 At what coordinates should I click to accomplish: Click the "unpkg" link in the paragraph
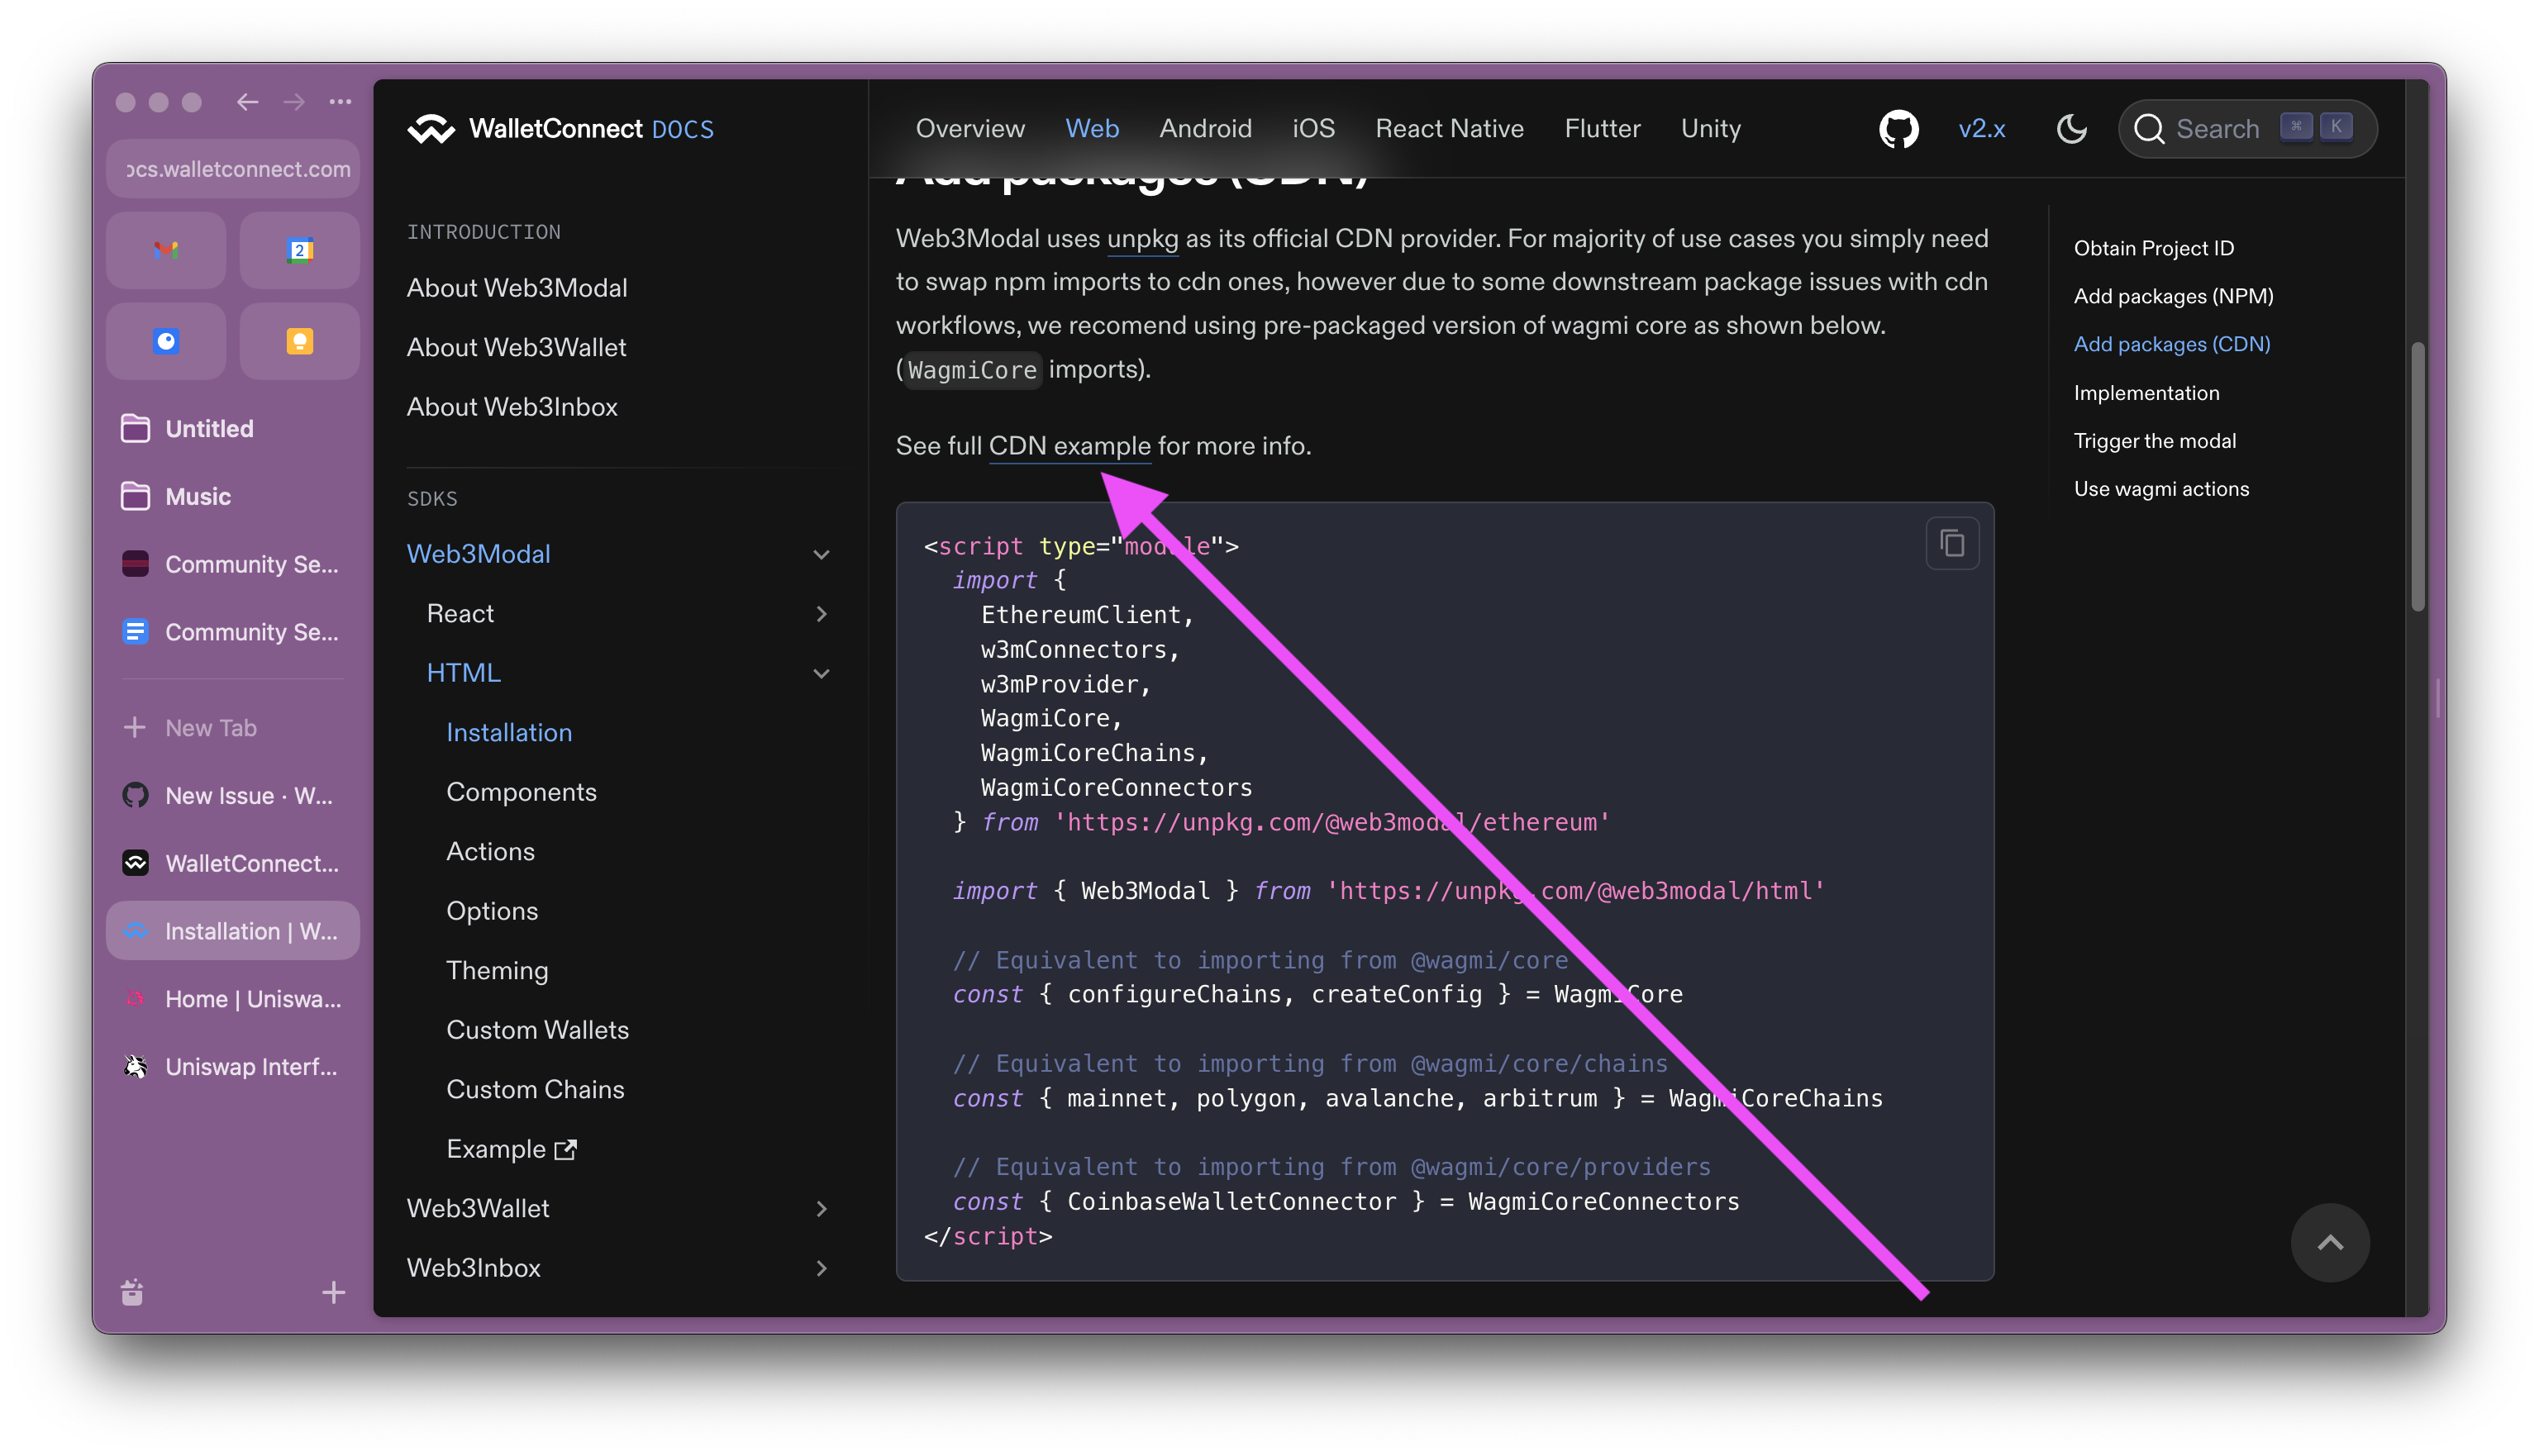coord(1142,239)
